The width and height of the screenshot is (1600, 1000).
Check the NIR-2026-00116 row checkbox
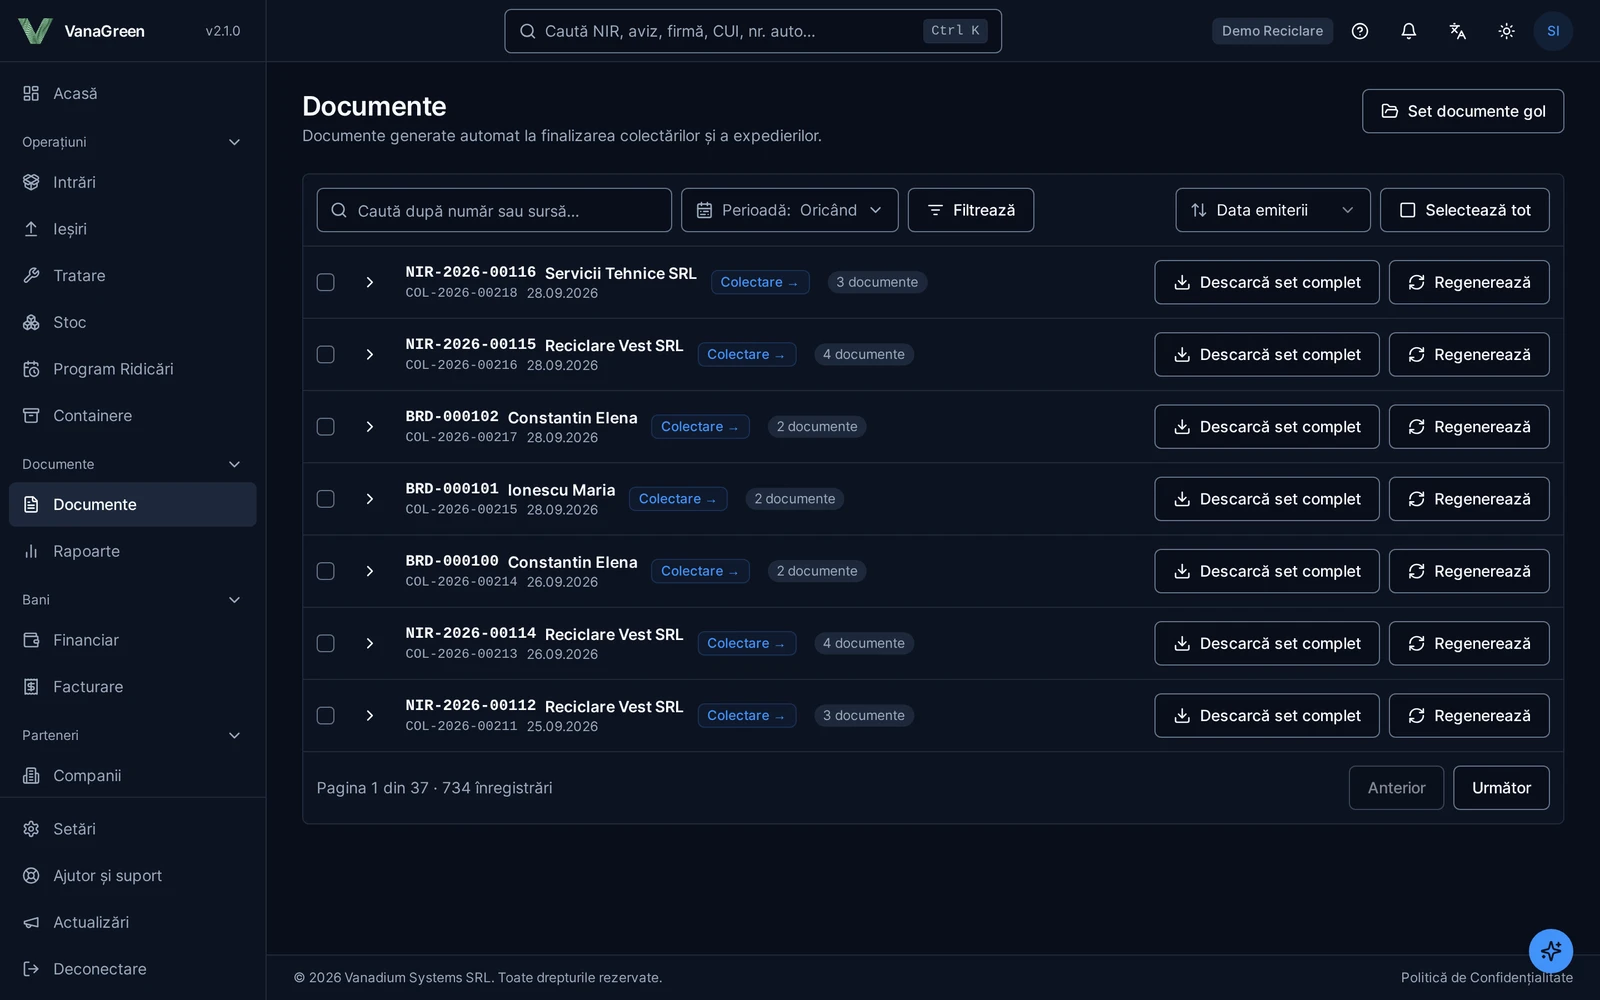[326, 282]
